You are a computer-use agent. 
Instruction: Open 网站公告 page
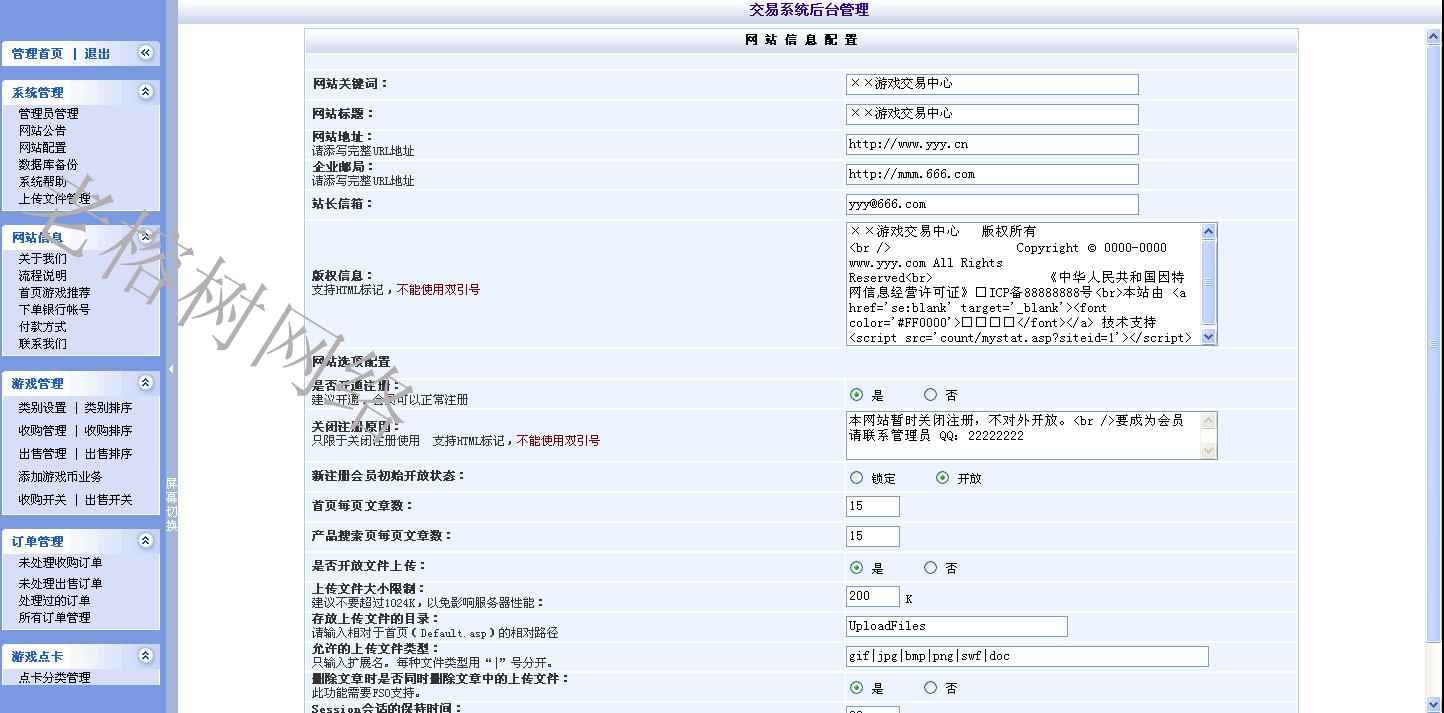pyautogui.click(x=42, y=131)
